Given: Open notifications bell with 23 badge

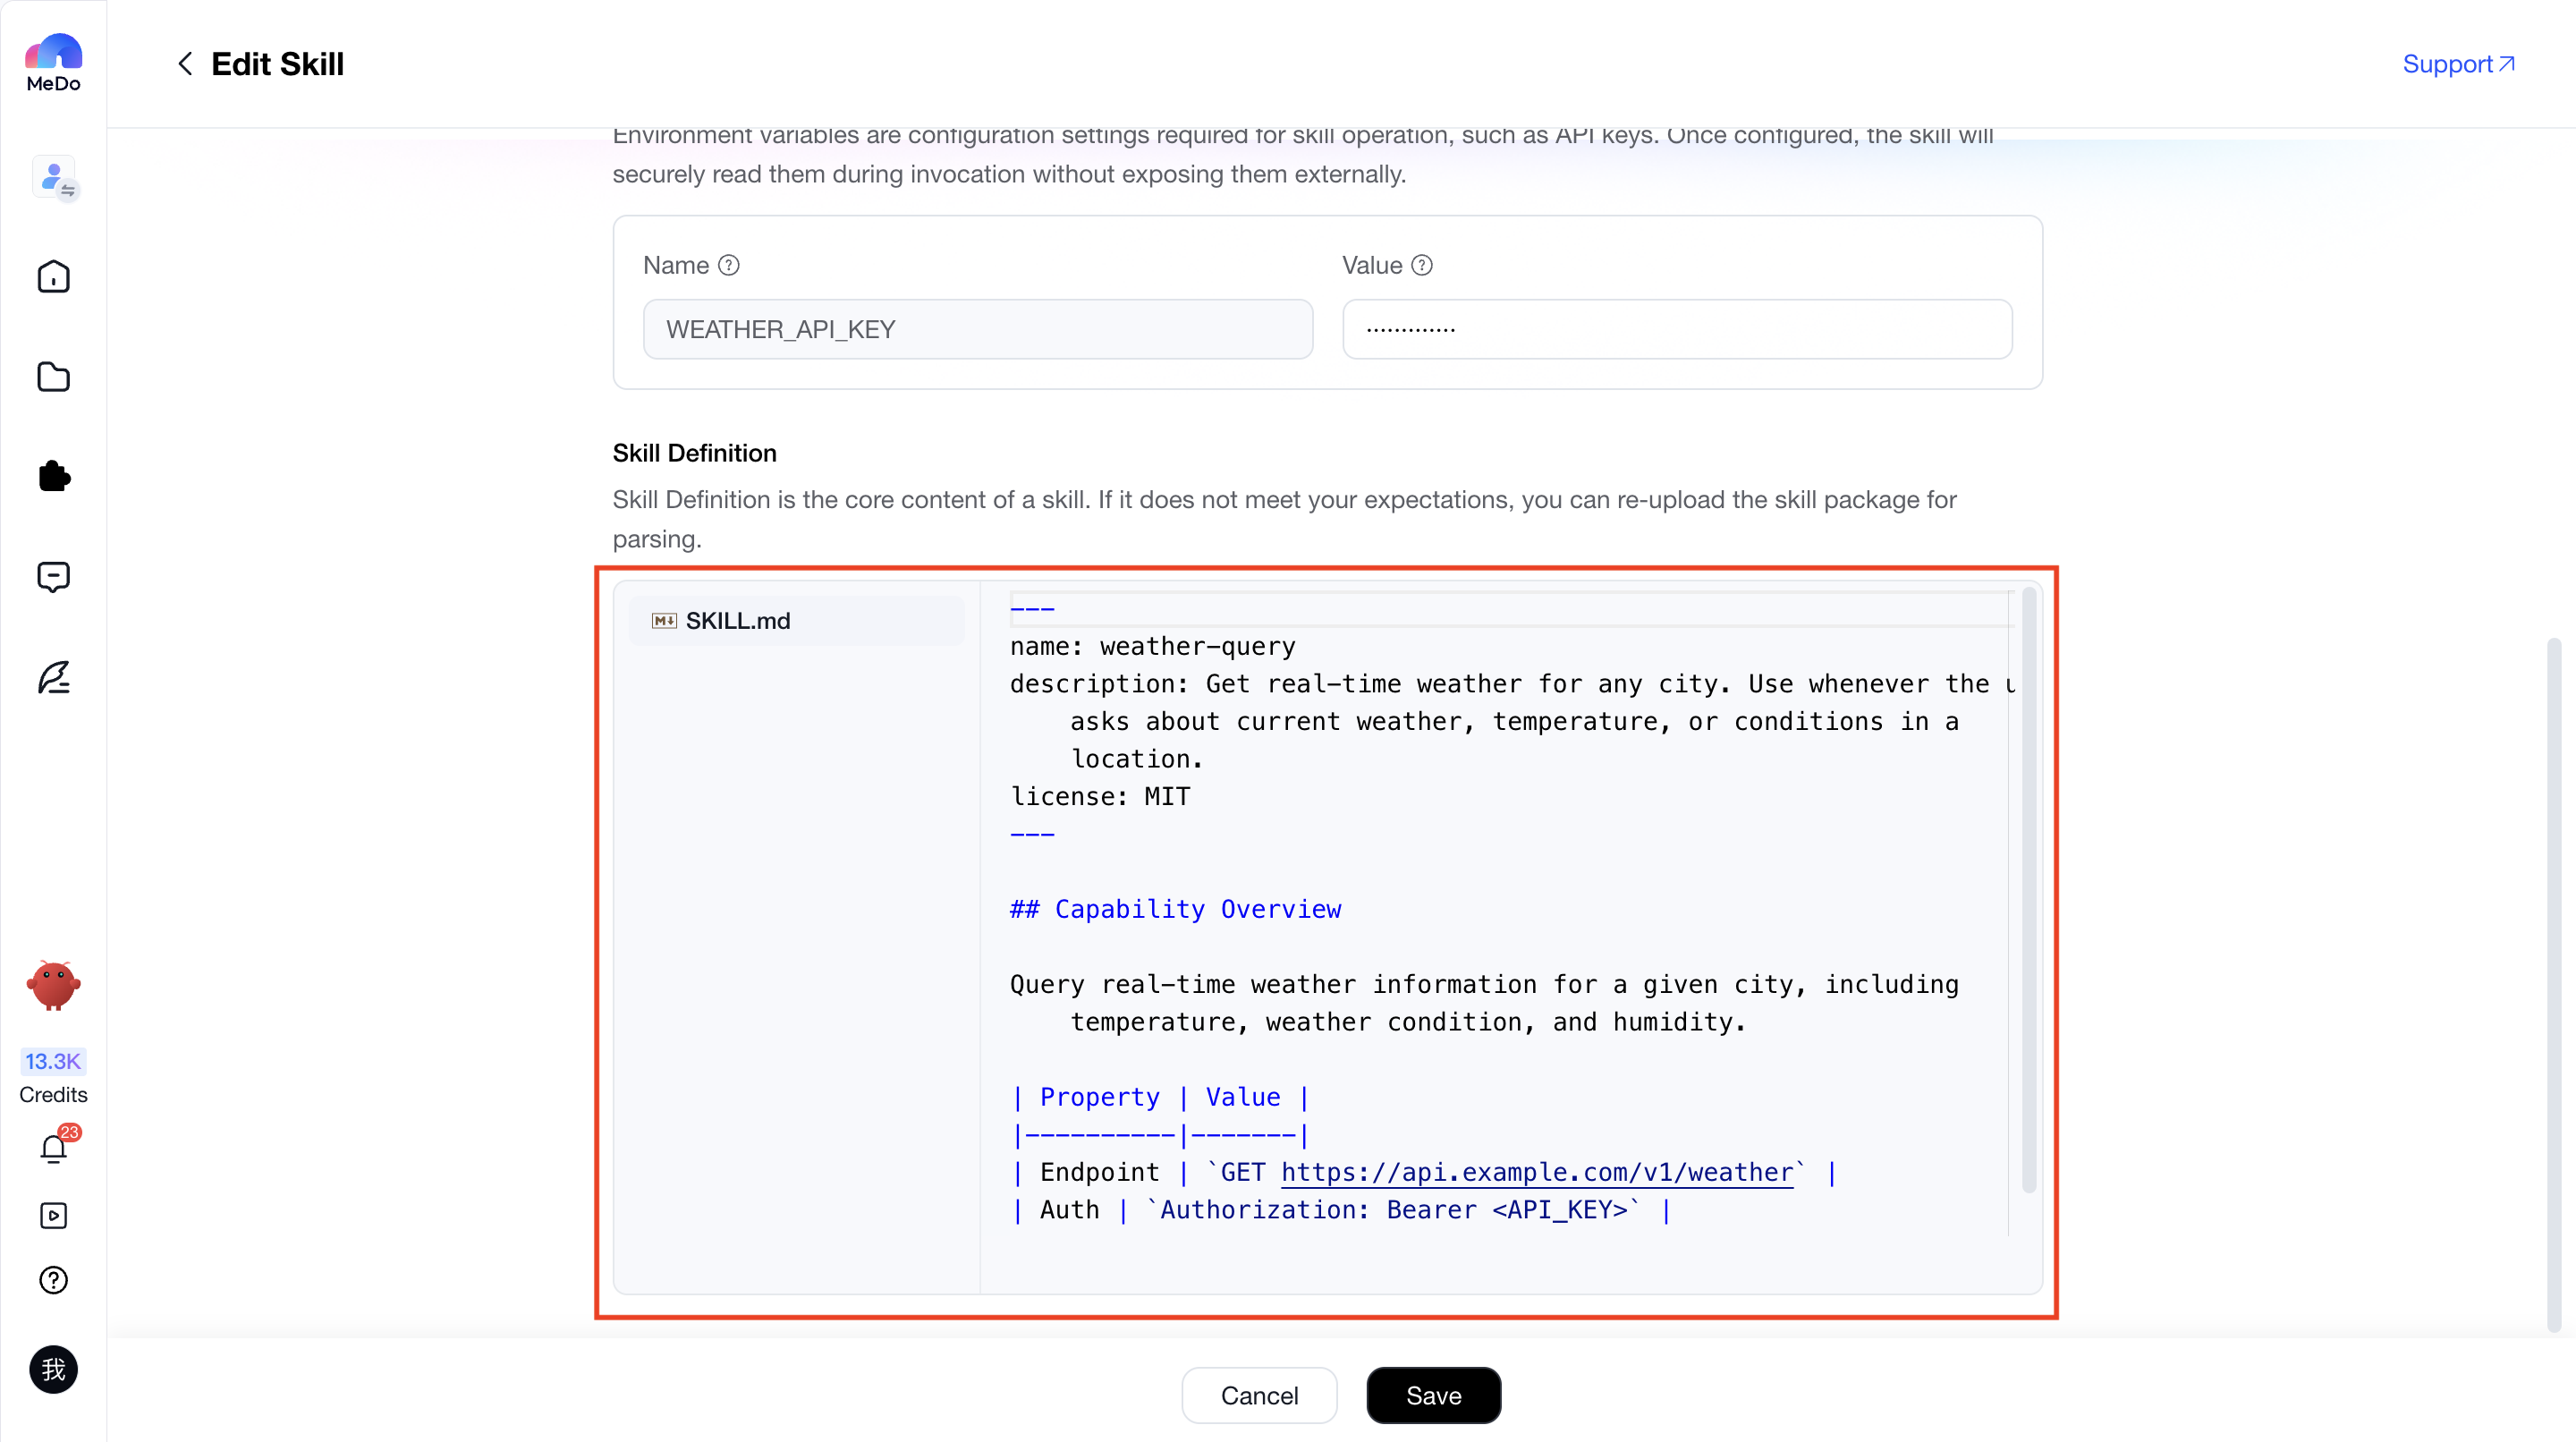Looking at the screenshot, I should click(54, 1148).
